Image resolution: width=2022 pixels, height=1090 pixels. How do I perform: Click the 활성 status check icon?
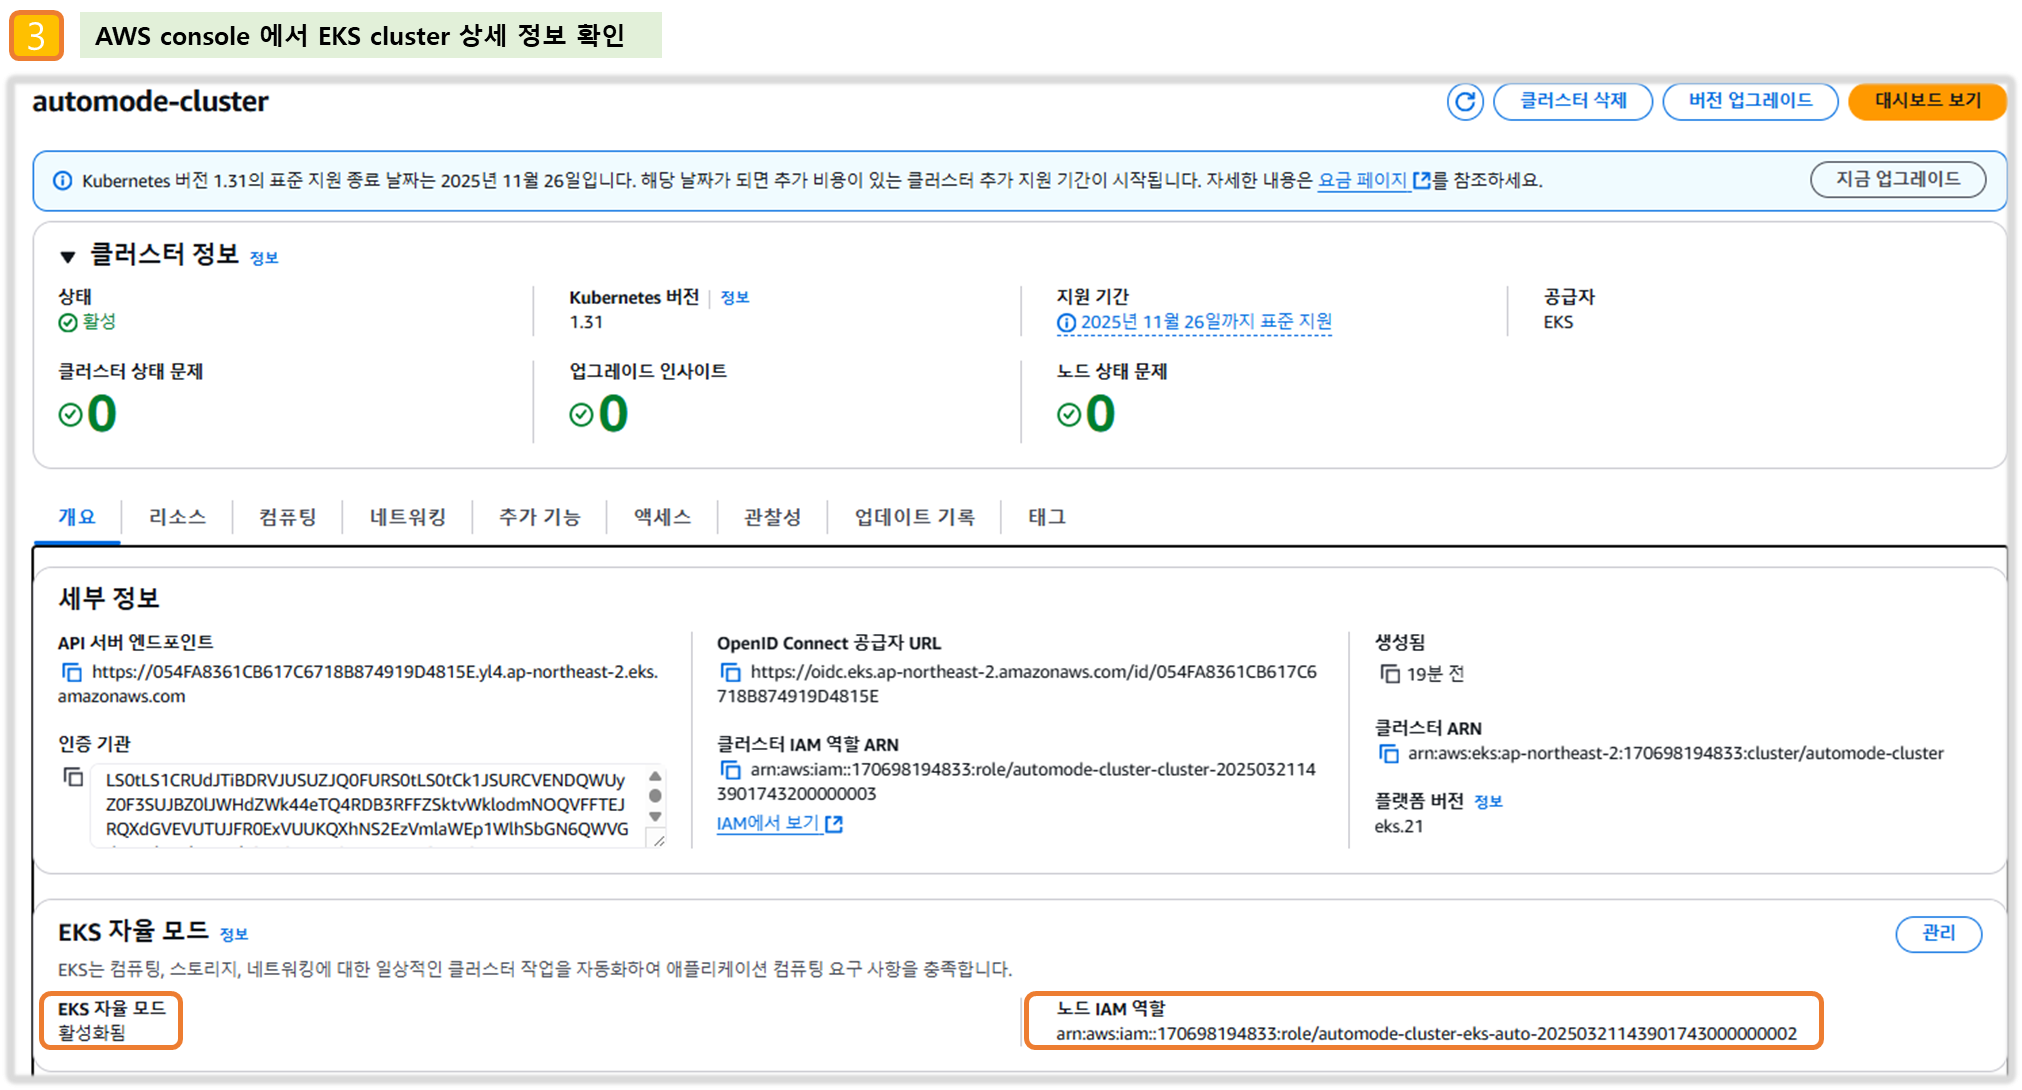(x=68, y=322)
